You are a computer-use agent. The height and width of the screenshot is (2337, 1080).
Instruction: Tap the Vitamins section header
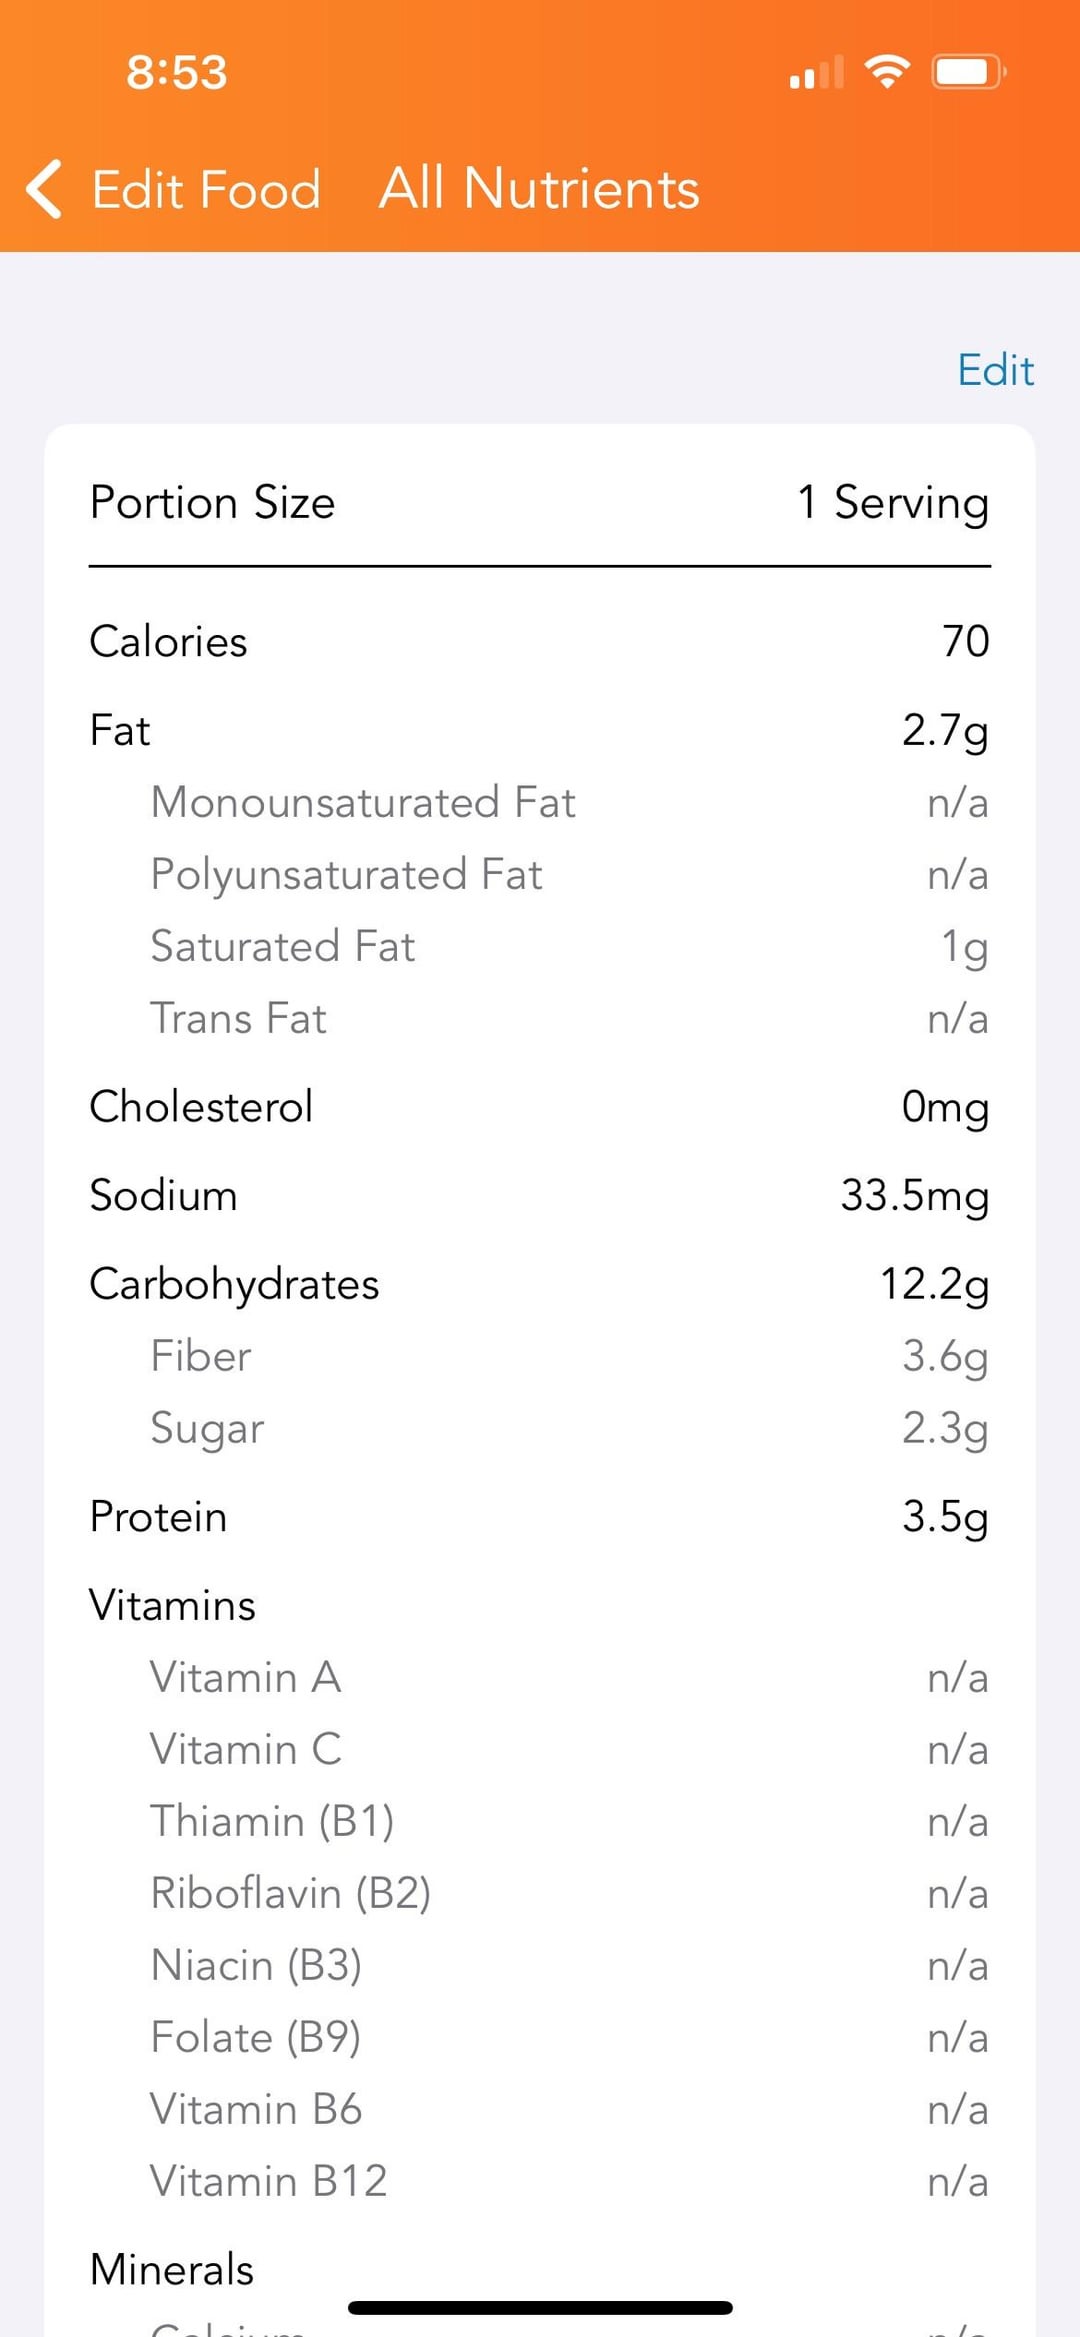coord(173,1605)
